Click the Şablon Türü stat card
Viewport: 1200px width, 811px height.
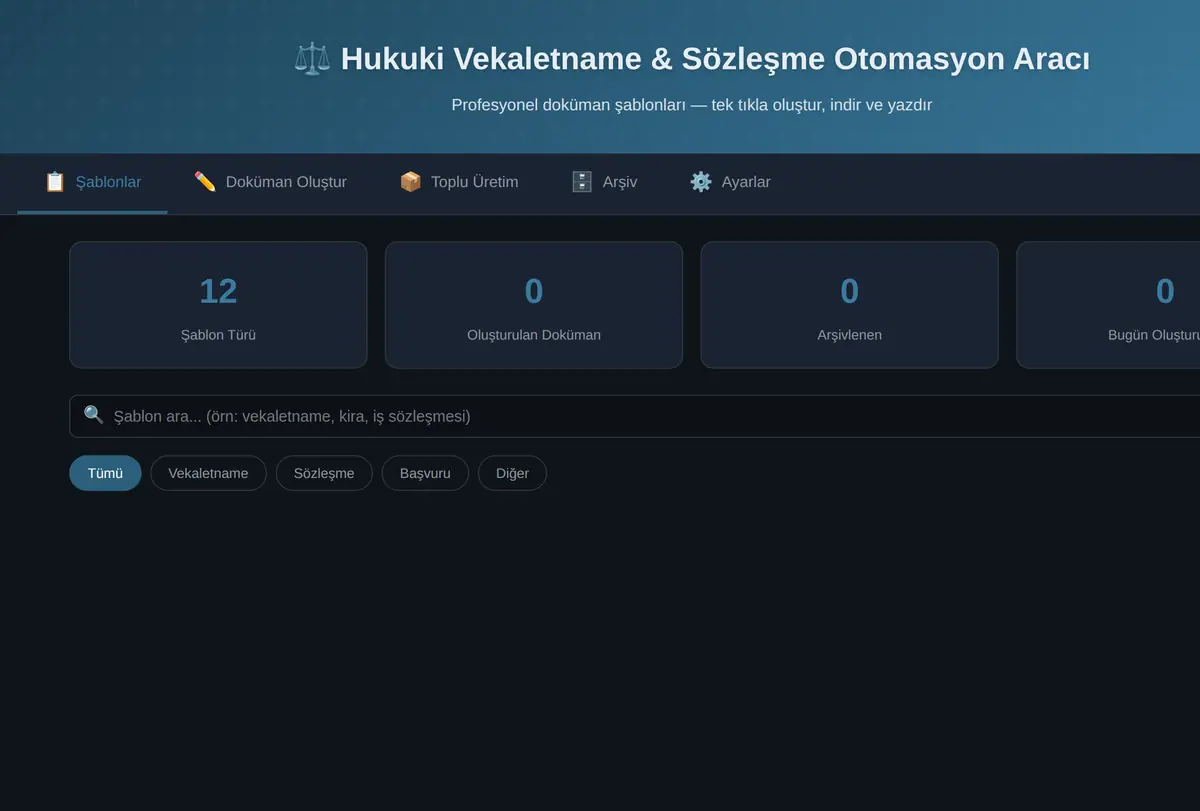coord(218,305)
